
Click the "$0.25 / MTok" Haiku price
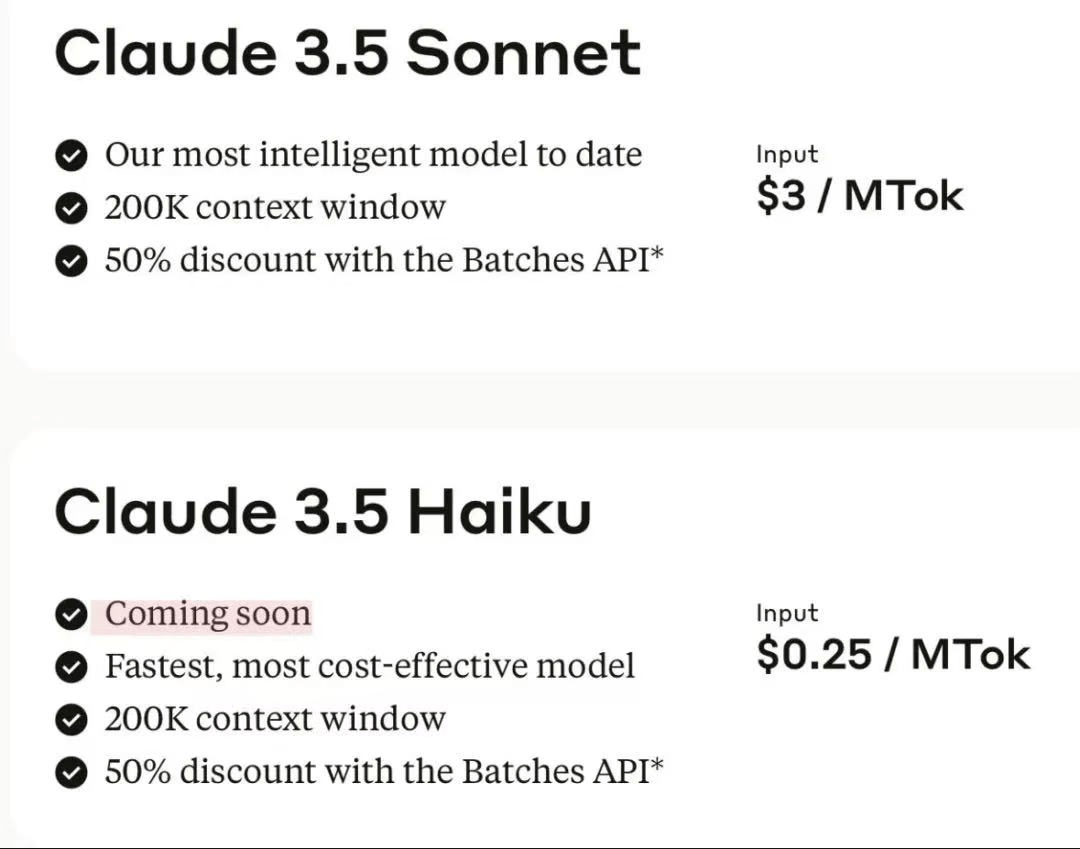892,654
